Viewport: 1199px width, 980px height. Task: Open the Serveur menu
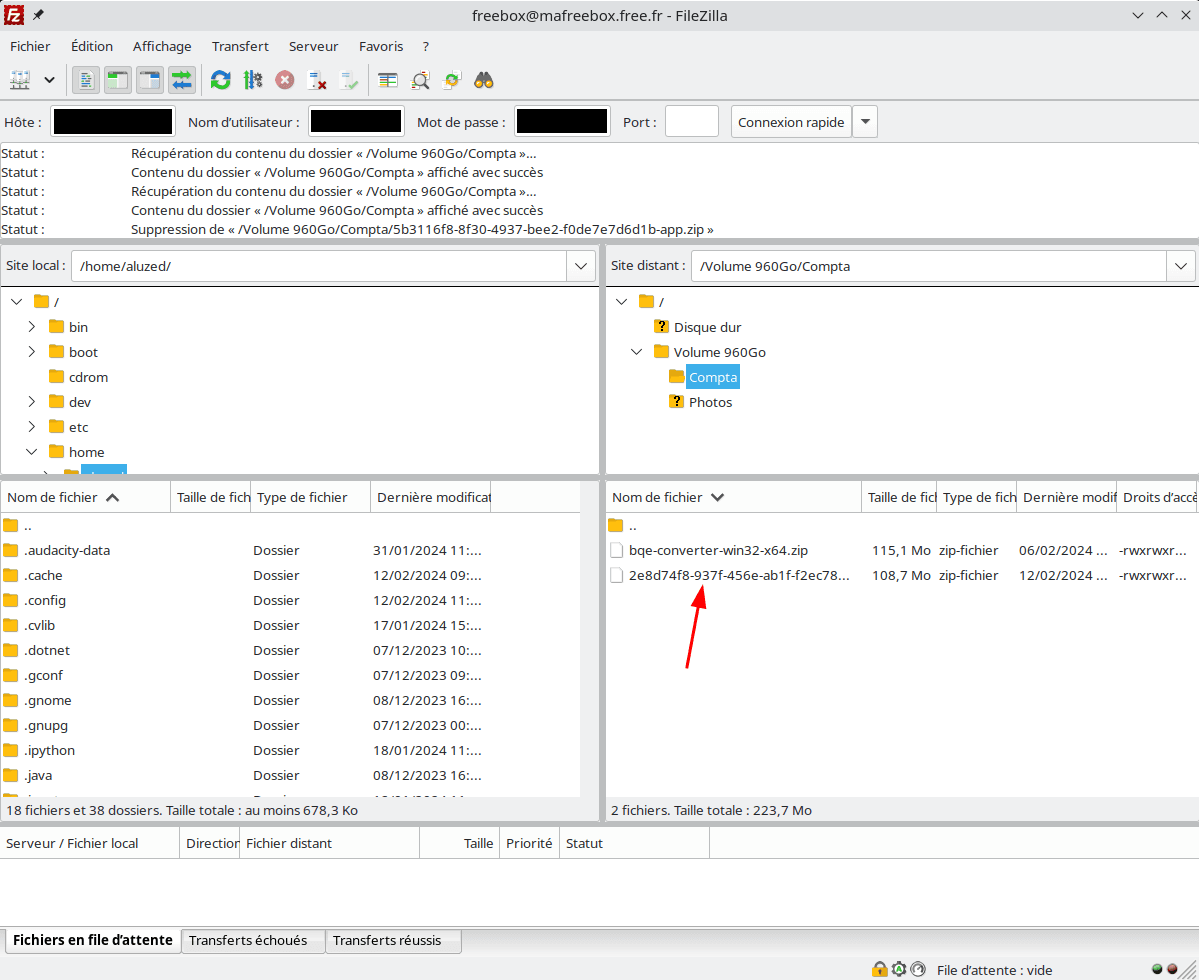tap(314, 46)
